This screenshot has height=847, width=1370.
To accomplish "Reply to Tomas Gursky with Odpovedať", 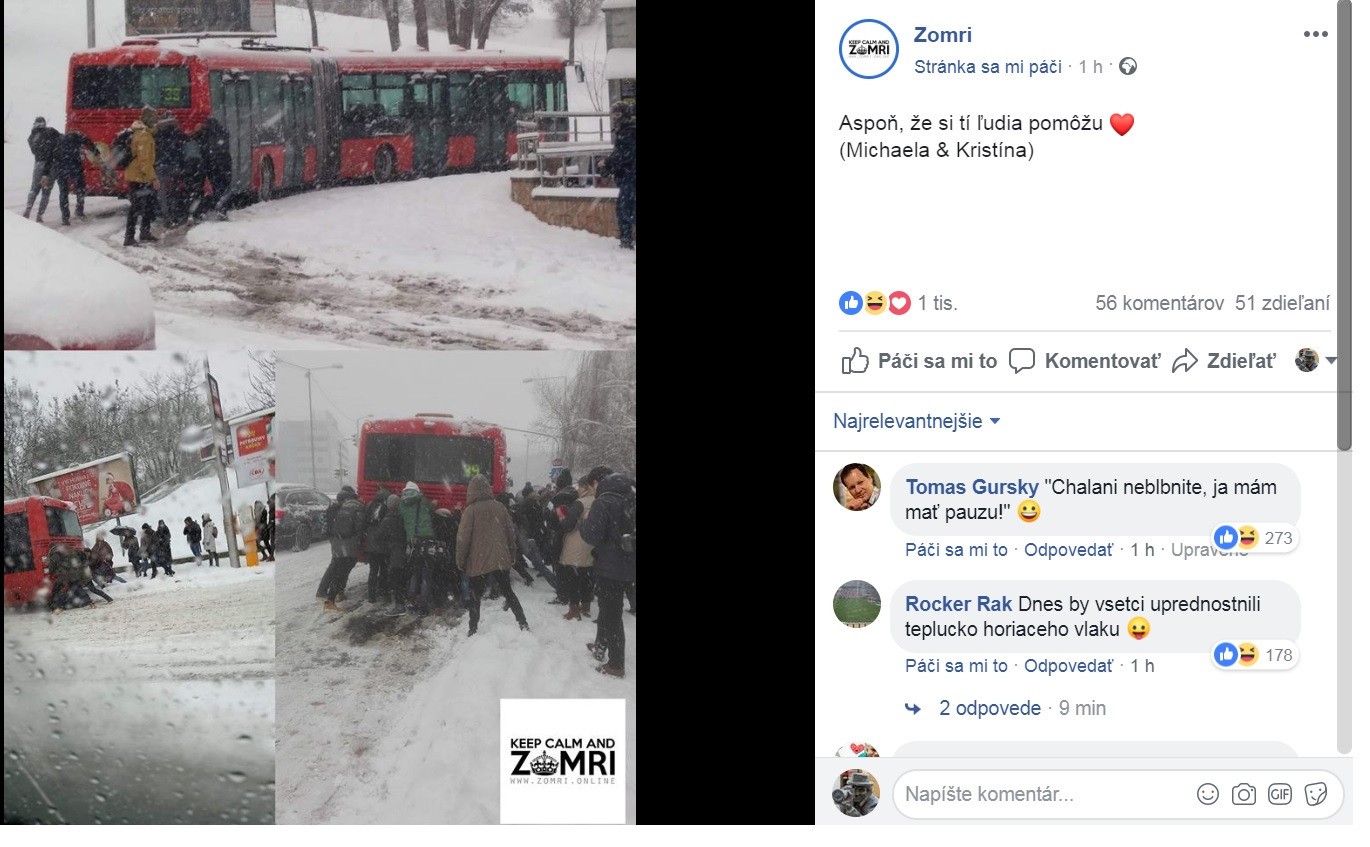I will (1068, 549).
